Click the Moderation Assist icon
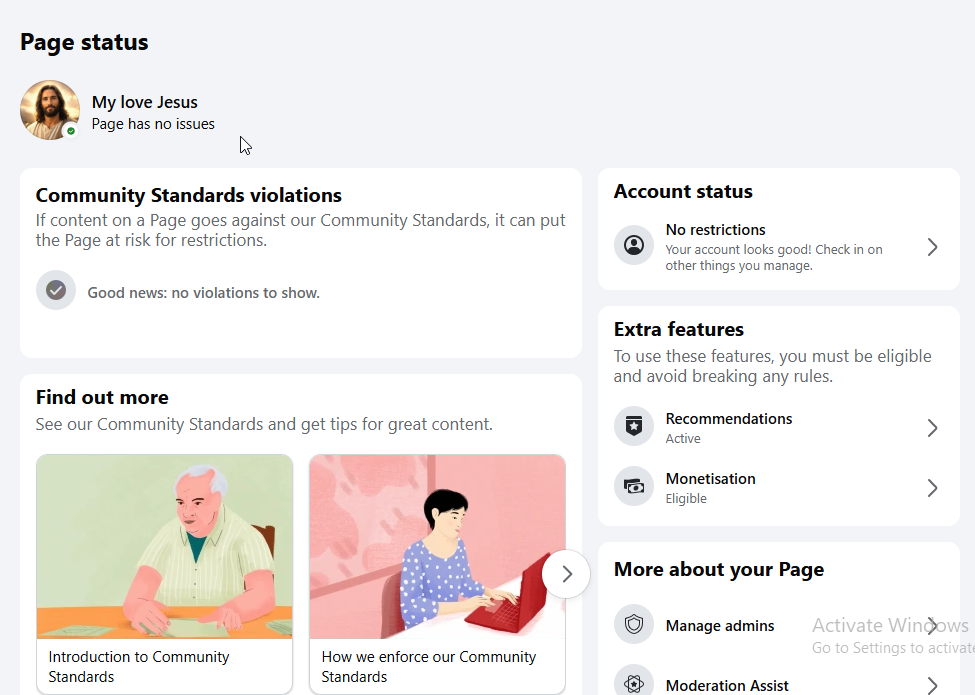This screenshot has width=975, height=695. [x=634, y=681]
